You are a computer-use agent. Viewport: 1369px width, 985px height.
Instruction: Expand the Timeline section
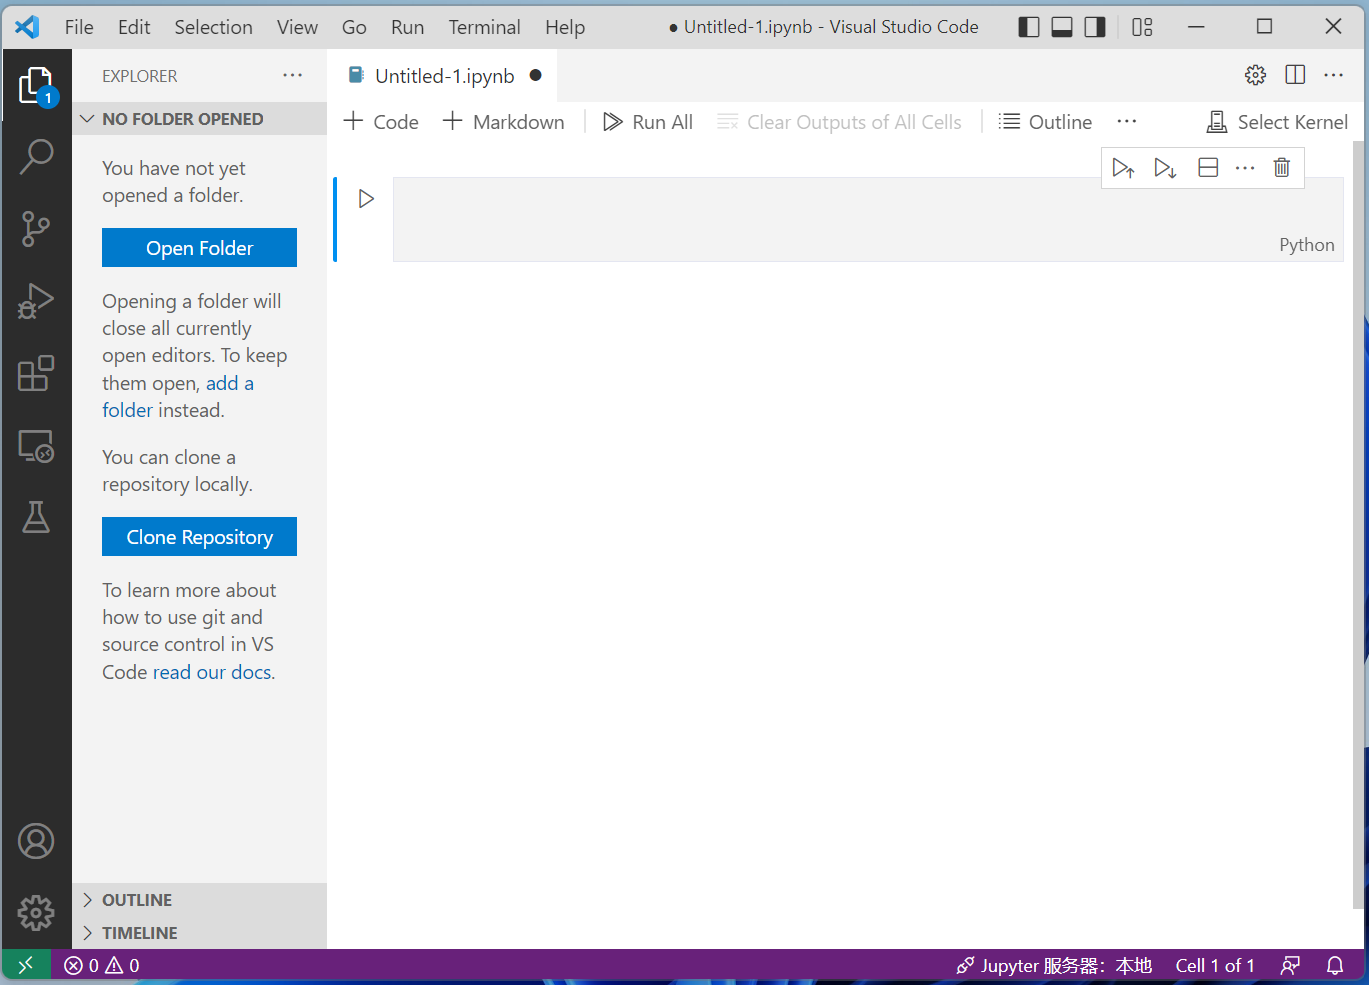point(199,933)
